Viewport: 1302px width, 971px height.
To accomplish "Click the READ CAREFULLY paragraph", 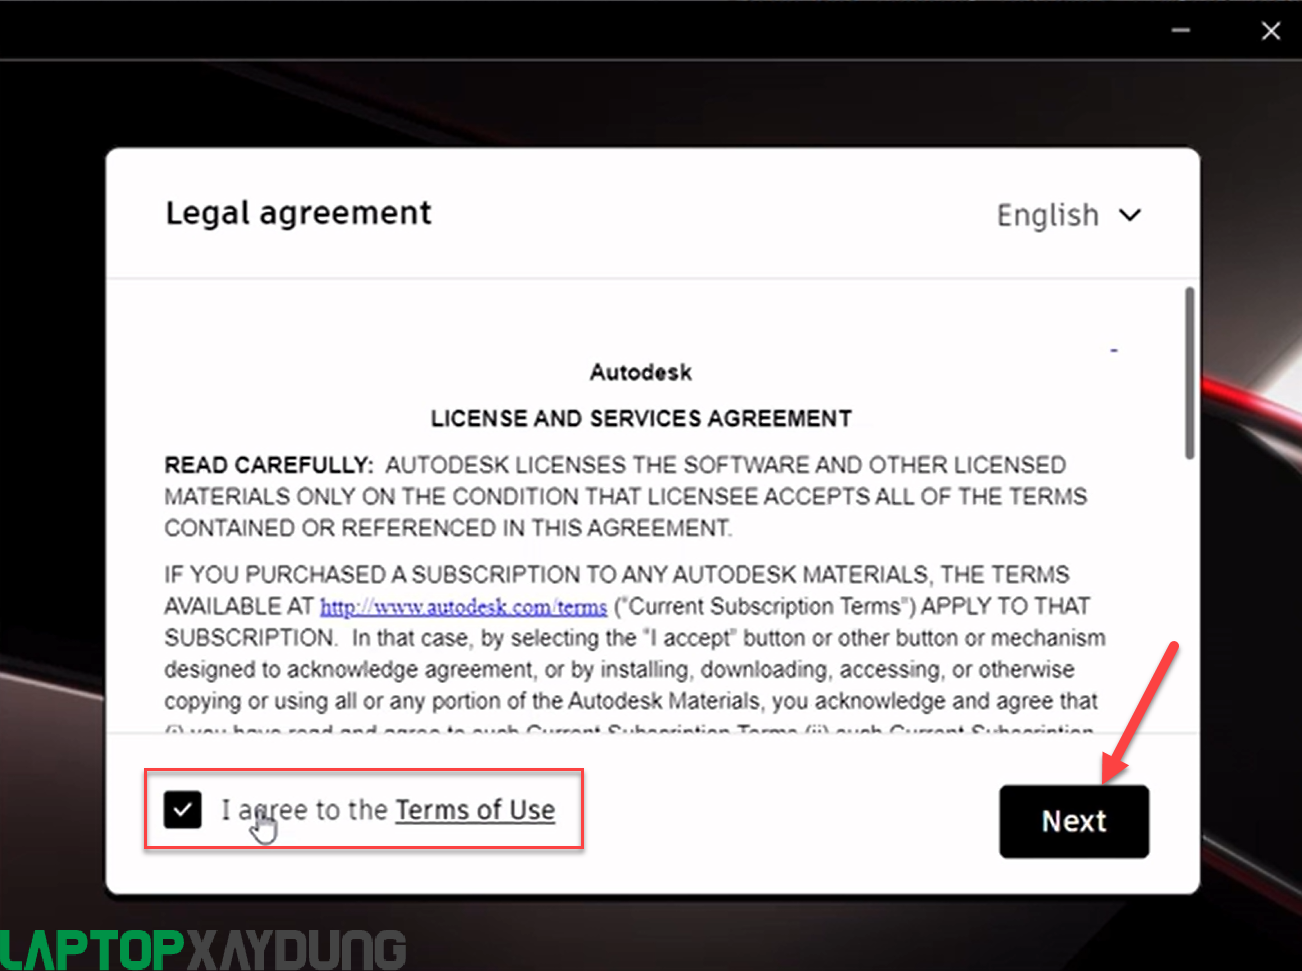I will click(x=626, y=496).
